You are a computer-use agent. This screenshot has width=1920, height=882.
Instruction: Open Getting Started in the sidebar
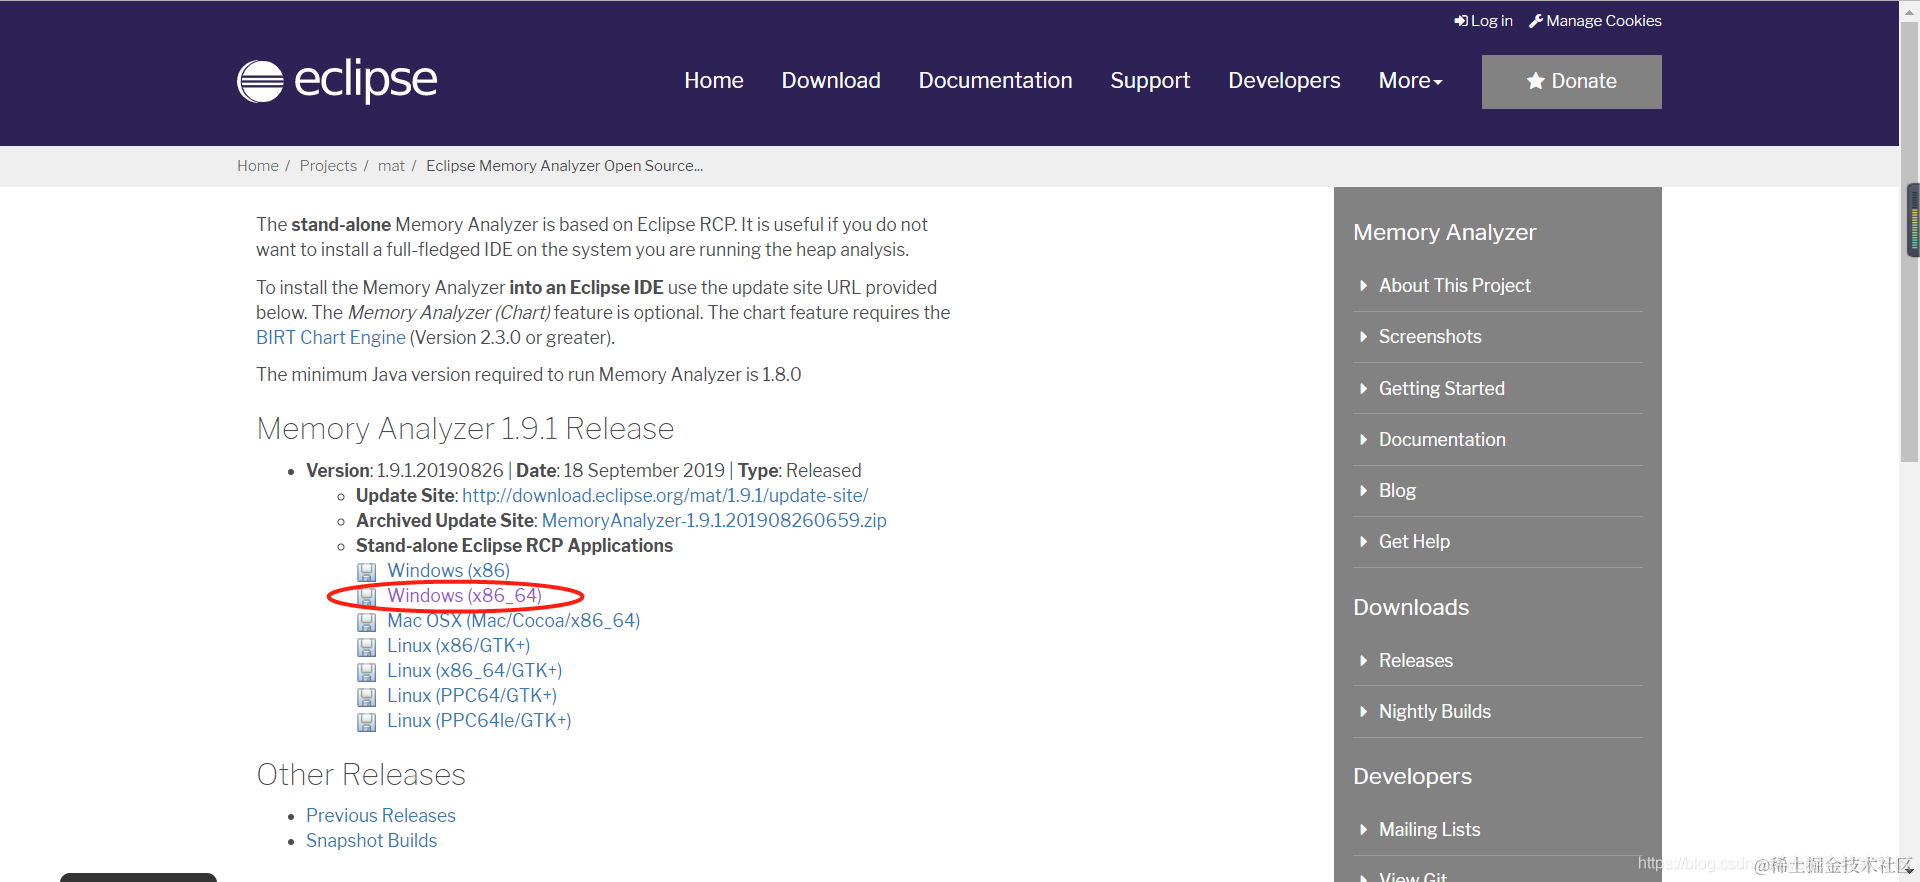(x=1442, y=389)
